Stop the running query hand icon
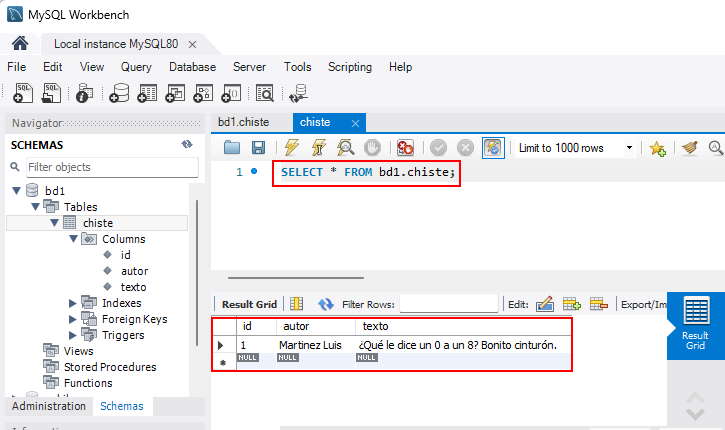725x430 pixels. point(372,147)
